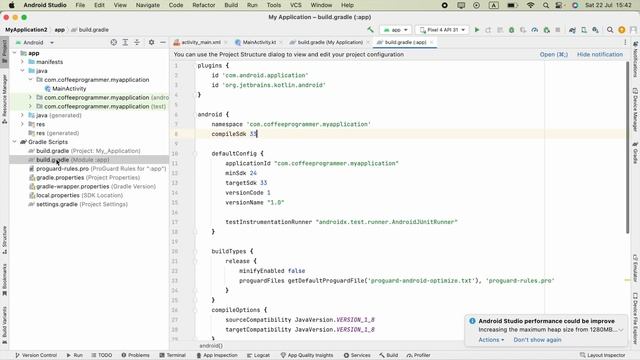Open the Terminal tool window
Viewport: 640px width, 360px height.
point(173,355)
